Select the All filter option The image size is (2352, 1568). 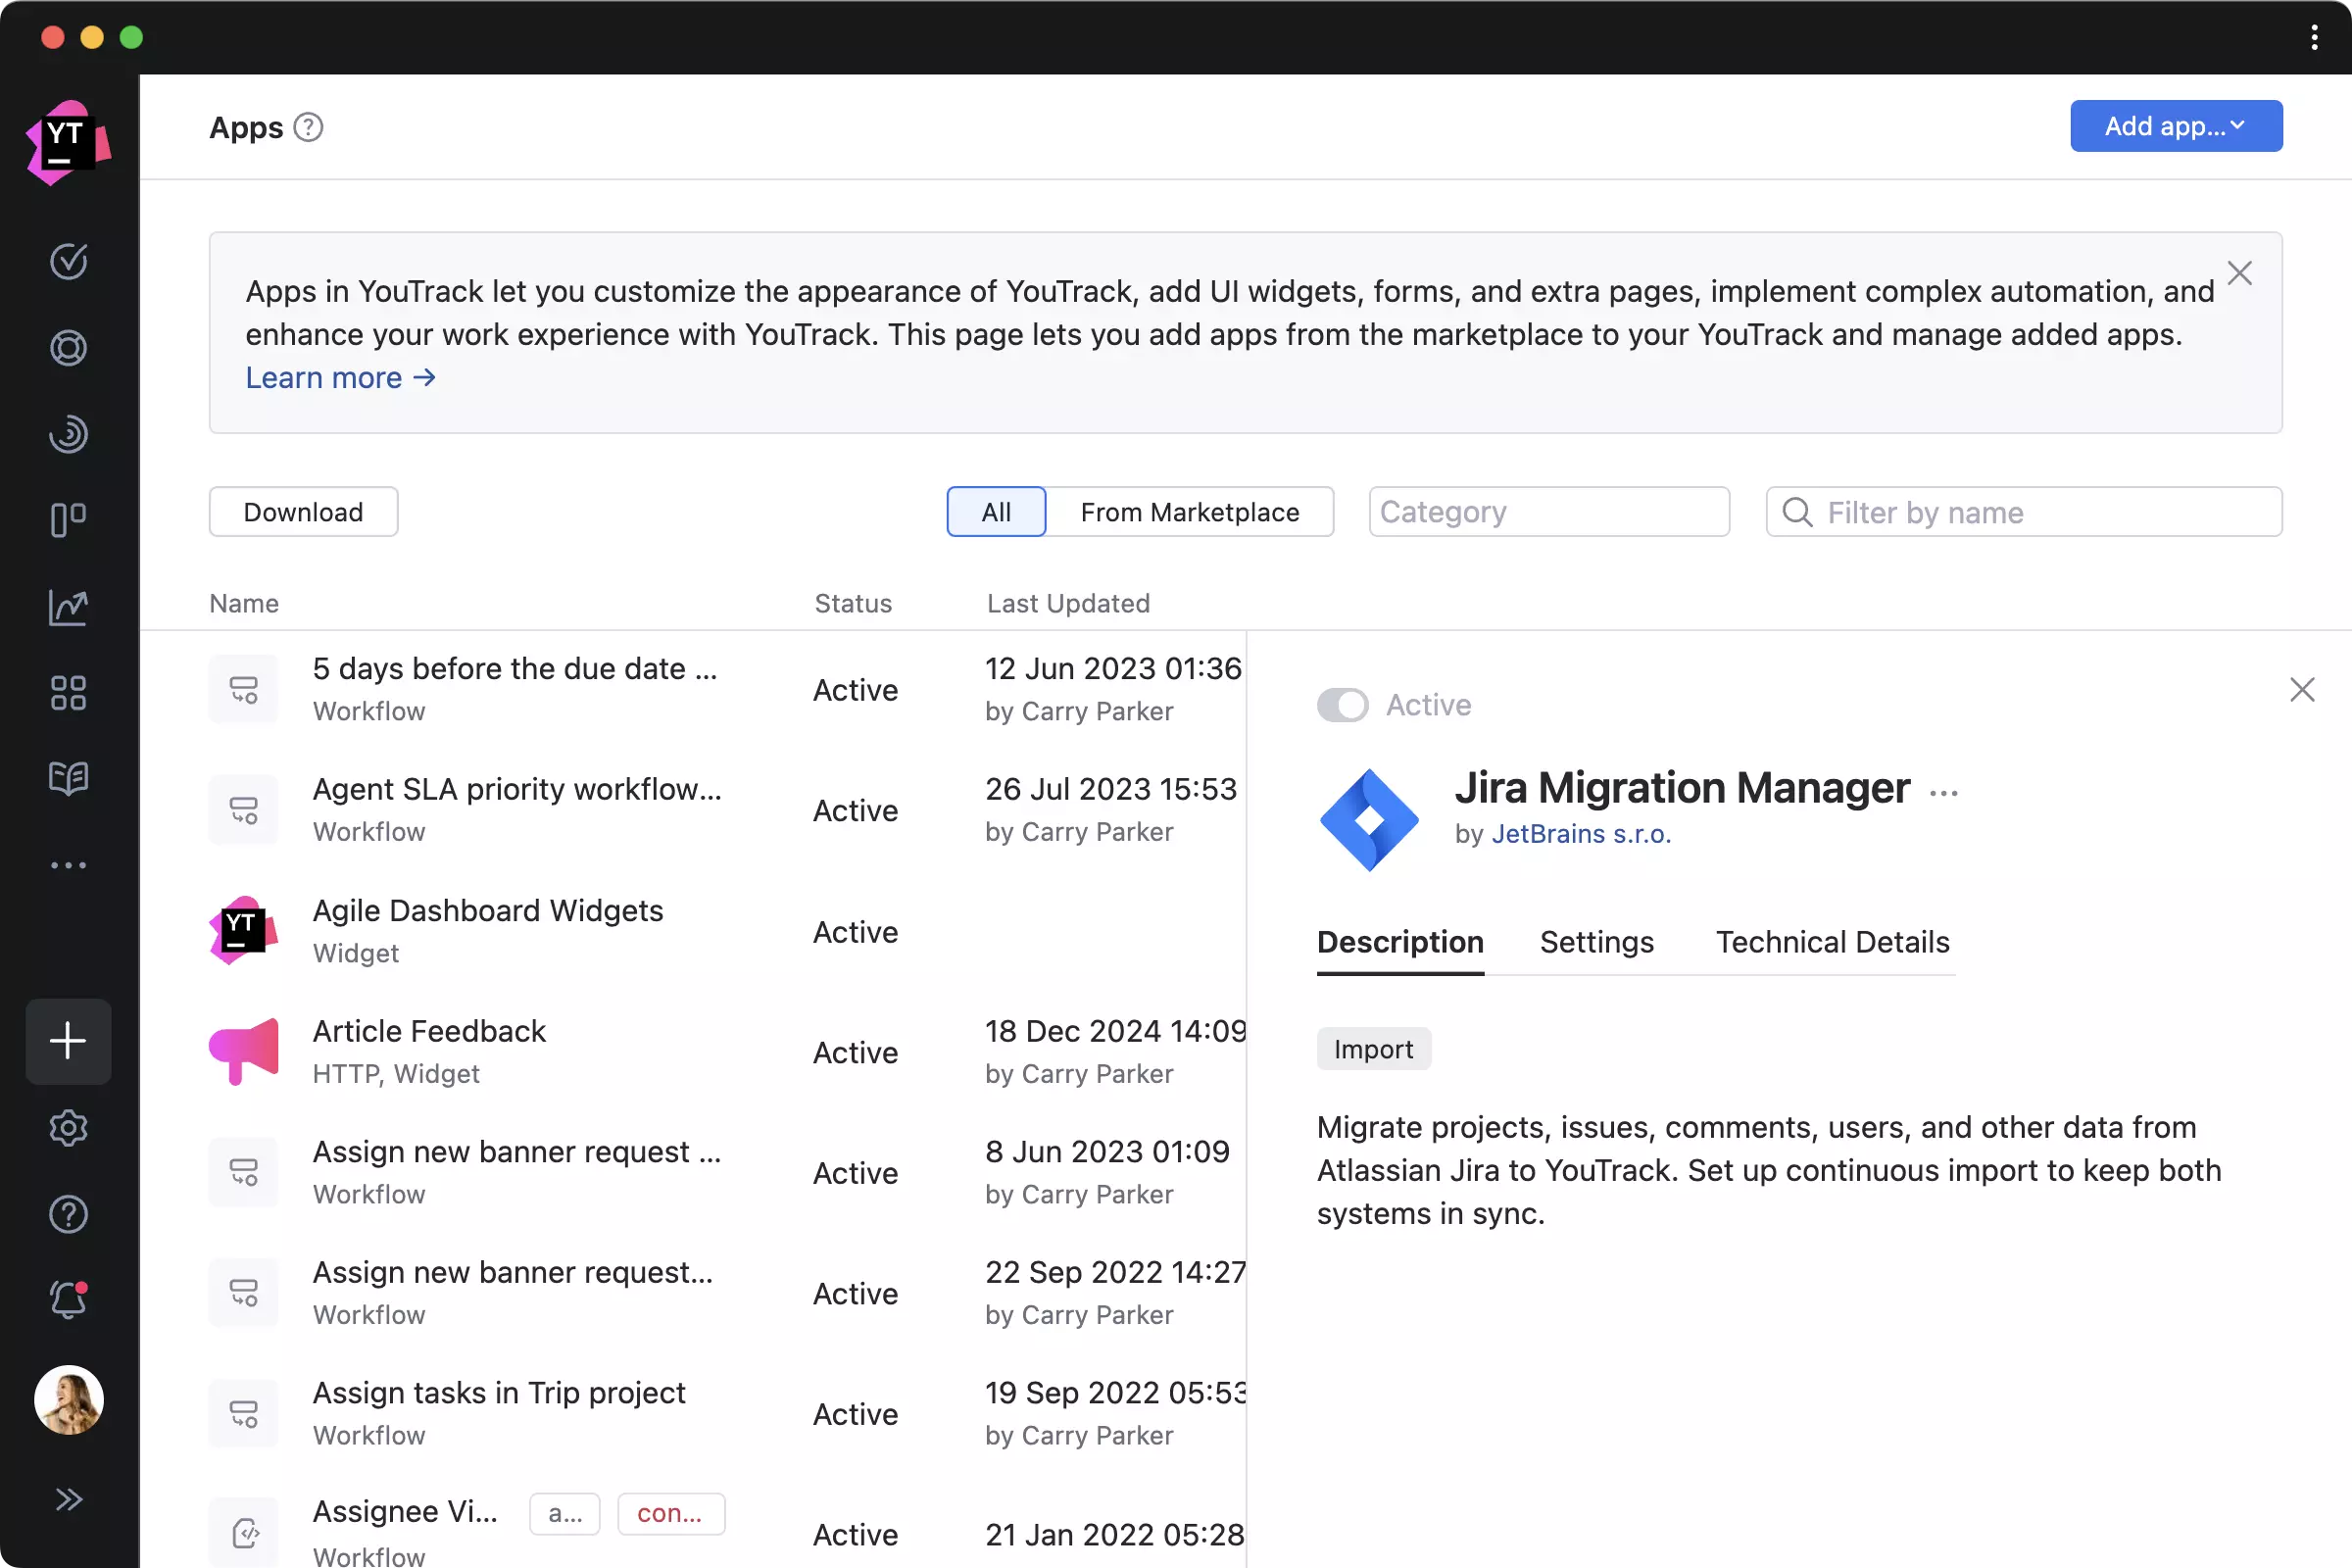point(995,512)
